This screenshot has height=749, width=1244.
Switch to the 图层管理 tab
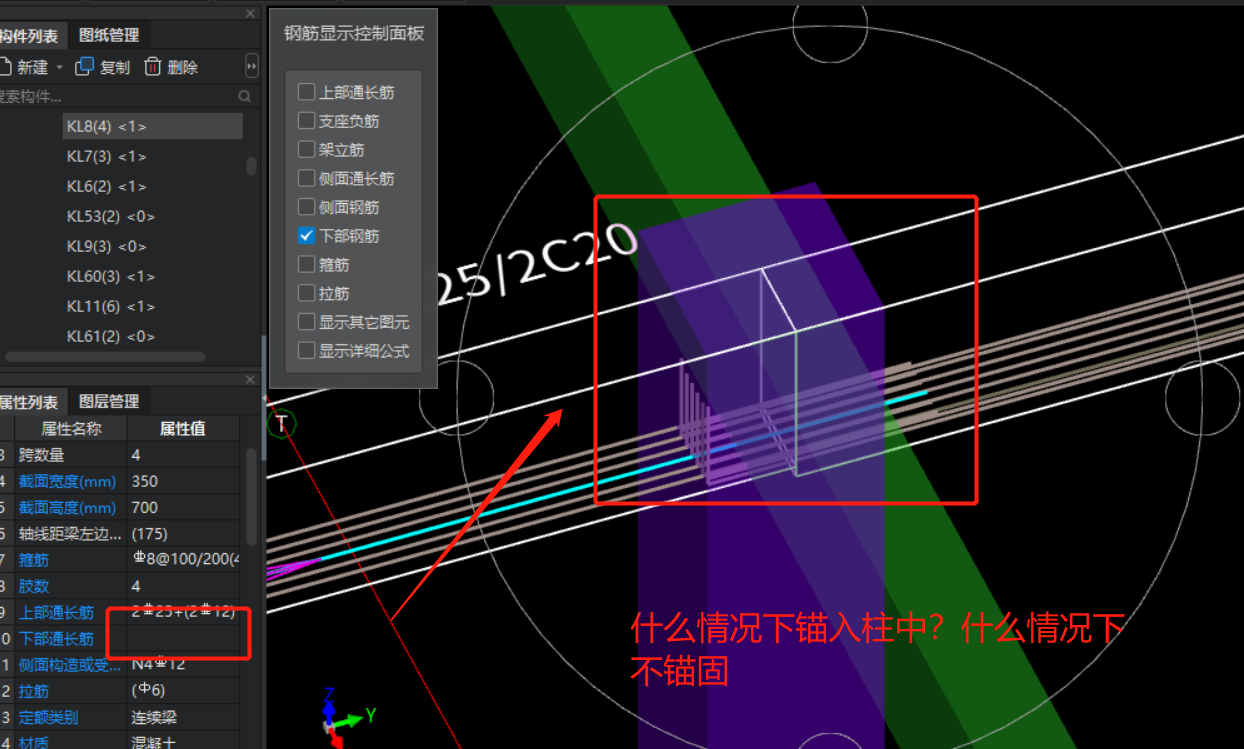tap(109, 401)
